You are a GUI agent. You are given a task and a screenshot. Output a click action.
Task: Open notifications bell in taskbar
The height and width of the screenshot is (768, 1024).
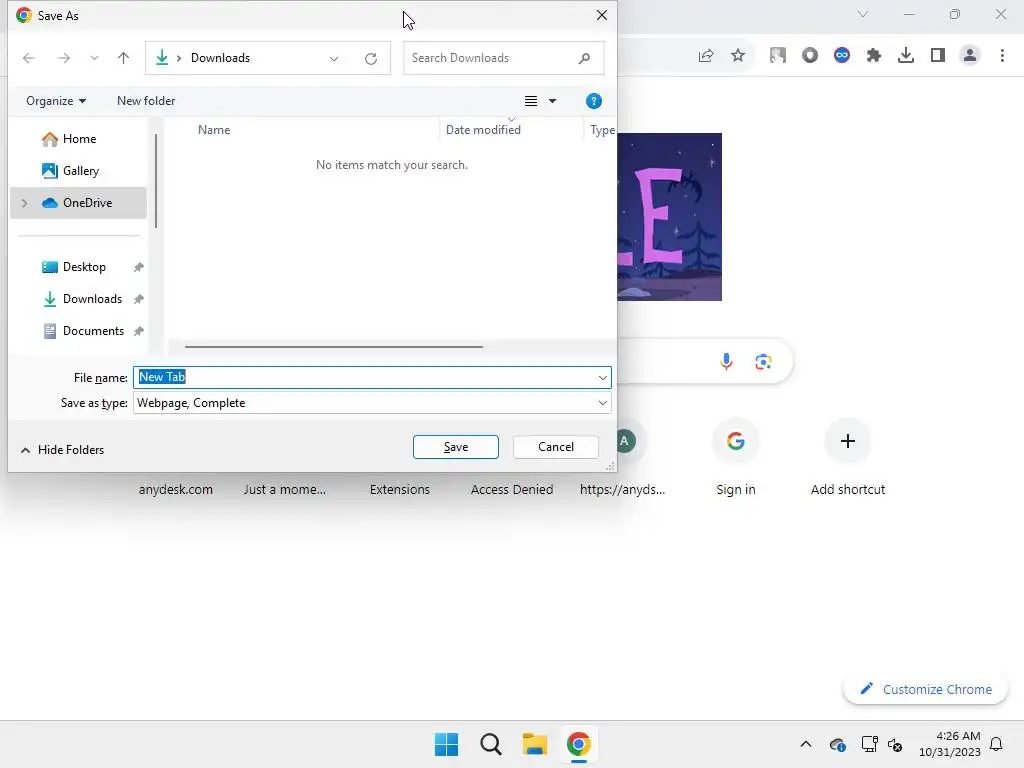(996, 744)
